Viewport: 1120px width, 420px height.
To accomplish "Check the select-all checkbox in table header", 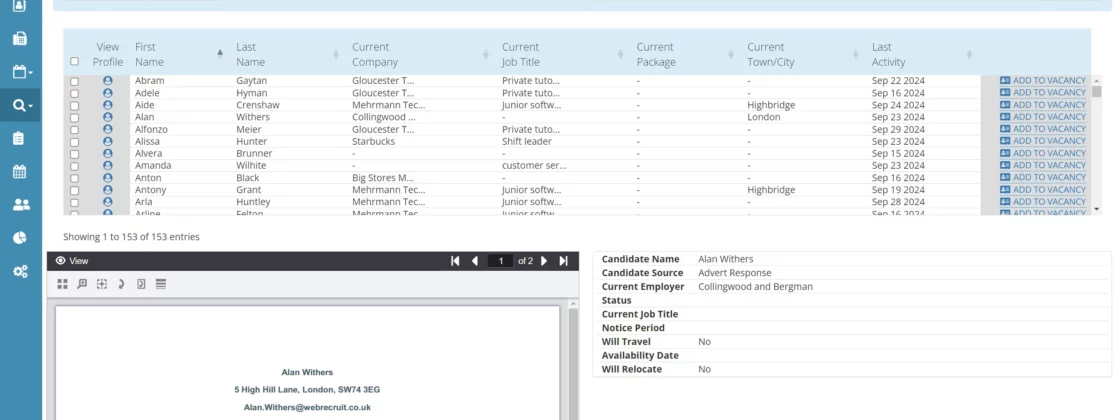I will point(74,61).
